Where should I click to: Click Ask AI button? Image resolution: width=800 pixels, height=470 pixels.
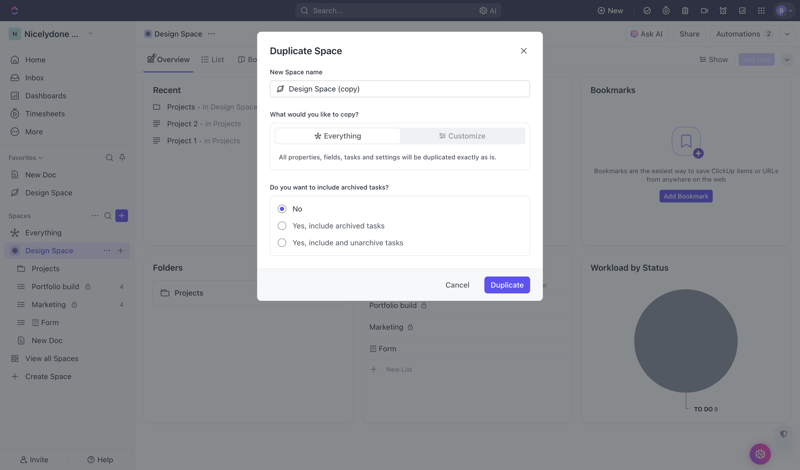click(x=647, y=34)
